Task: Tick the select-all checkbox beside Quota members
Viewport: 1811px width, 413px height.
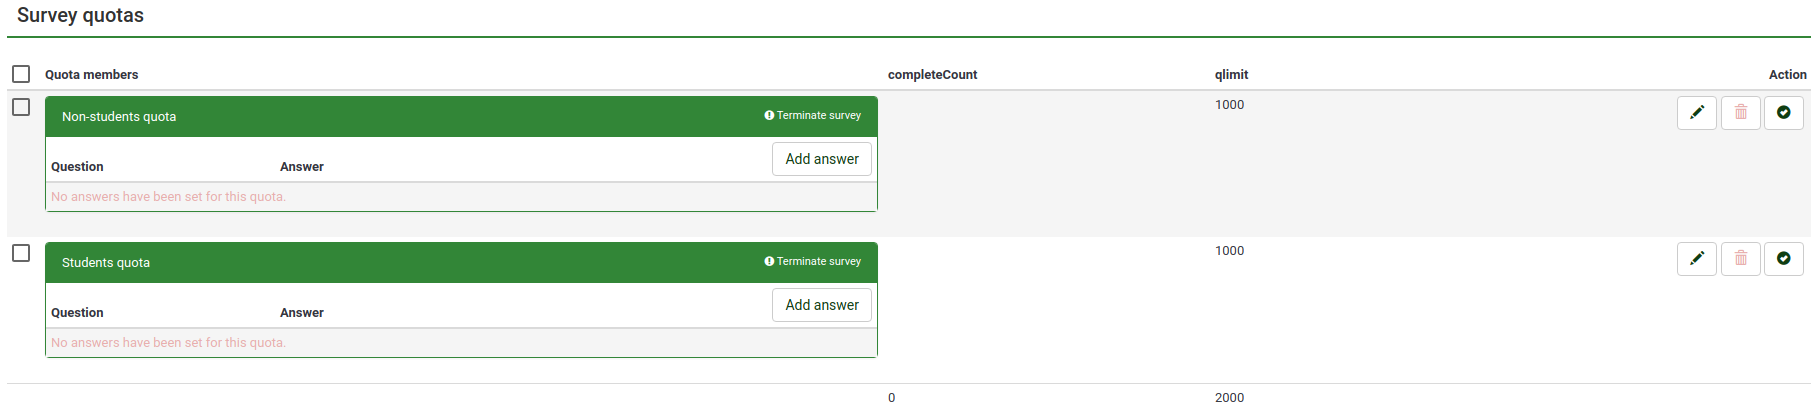Action: 21,74
